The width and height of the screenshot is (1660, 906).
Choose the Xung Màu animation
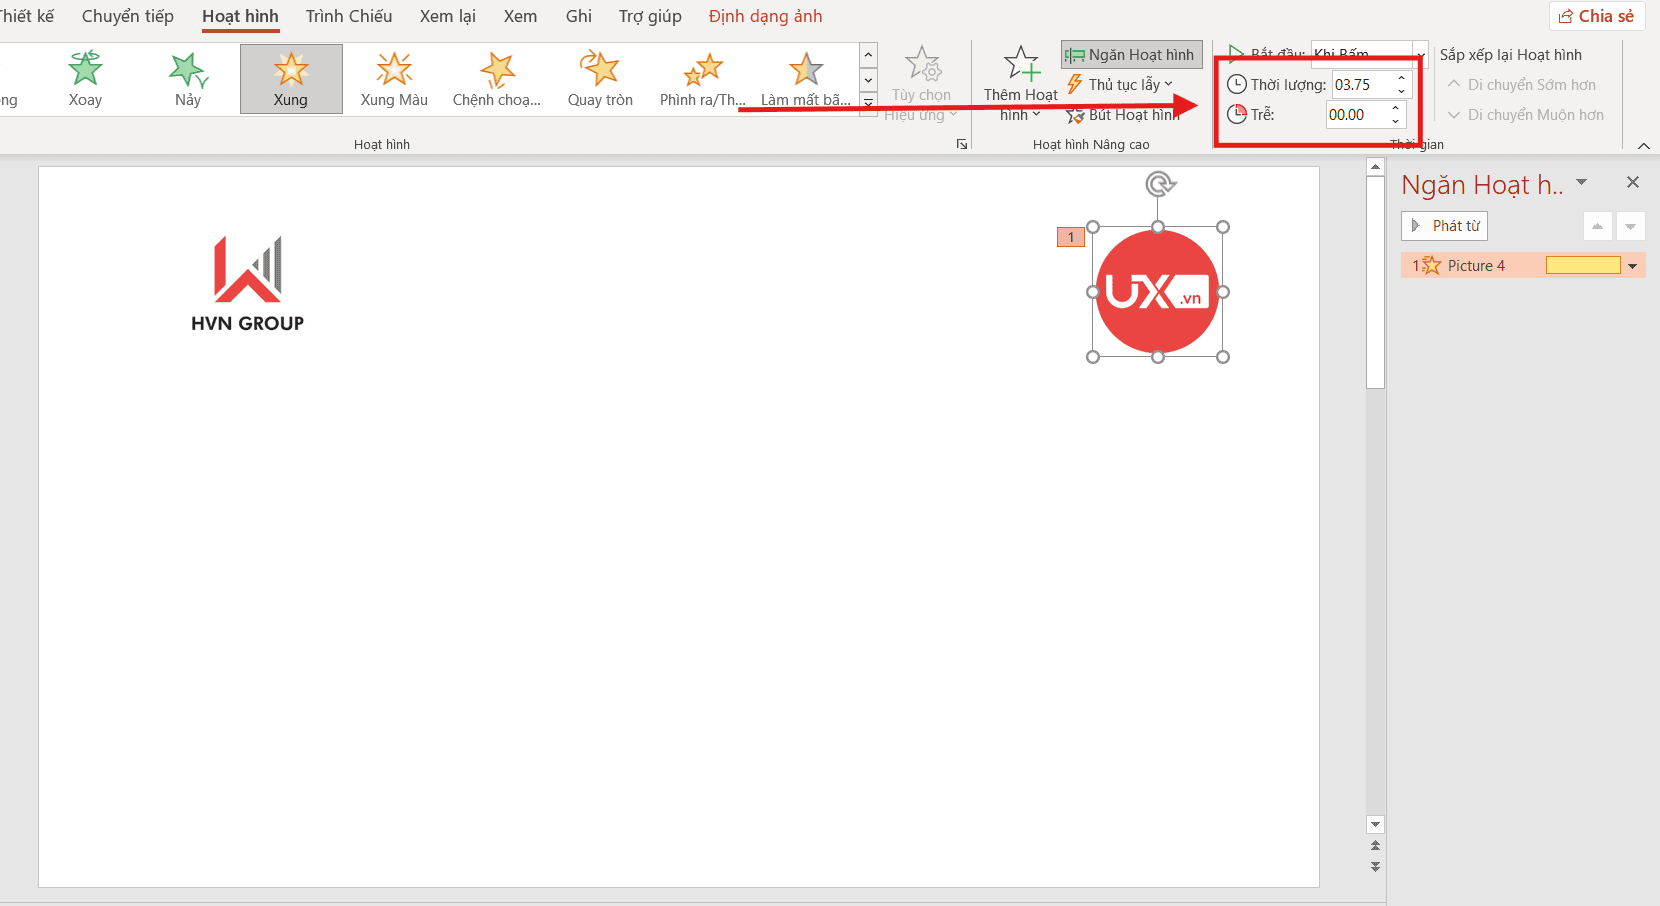coord(394,78)
